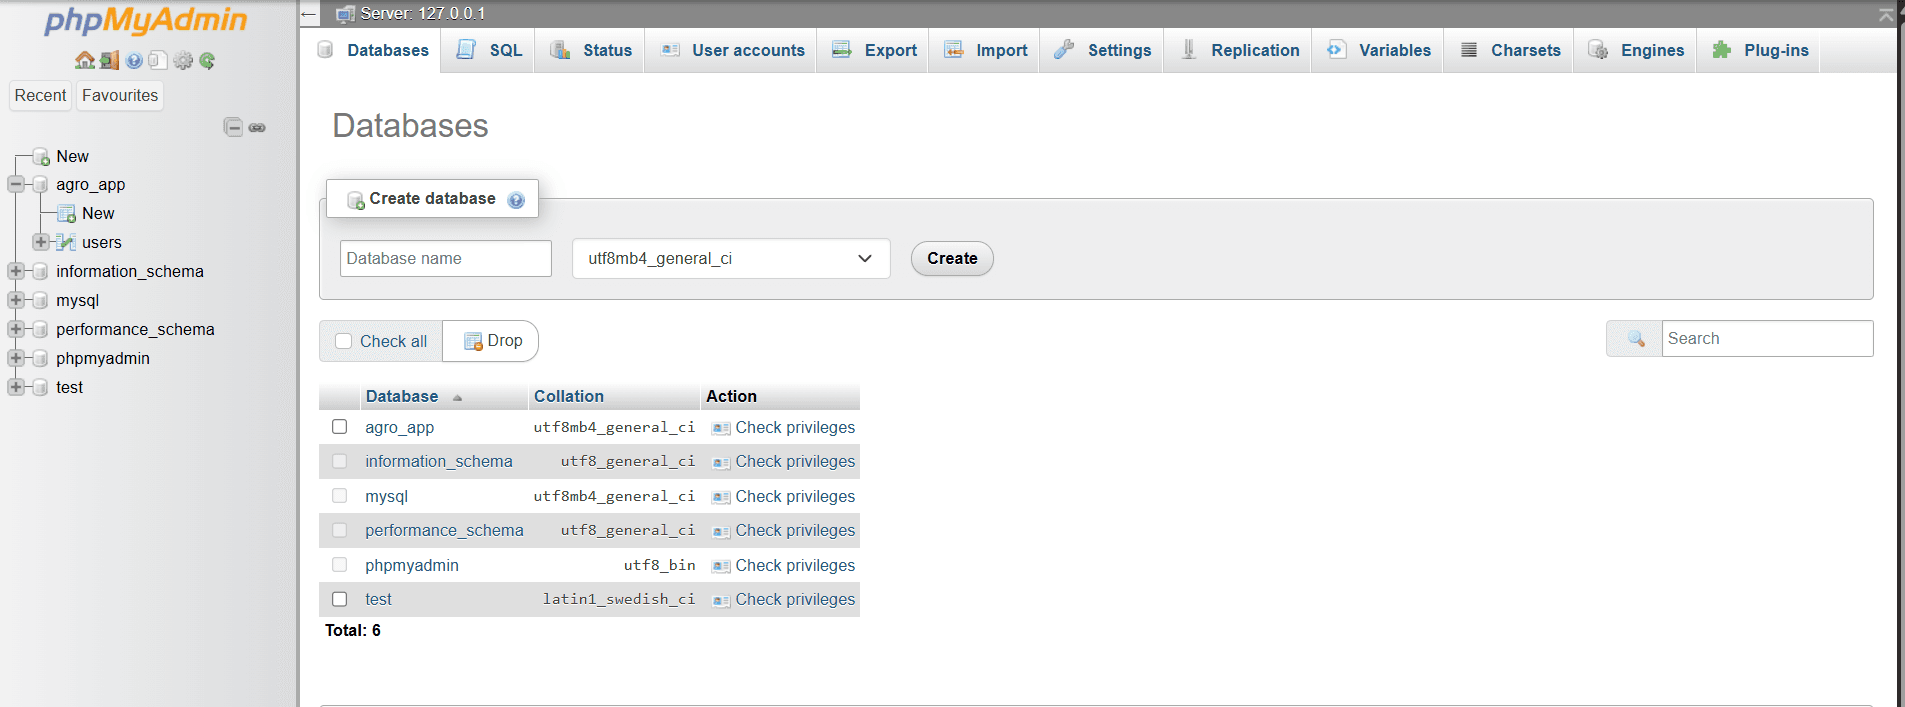1905x707 pixels.
Task: Click the Create button
Action: (952, 259)
